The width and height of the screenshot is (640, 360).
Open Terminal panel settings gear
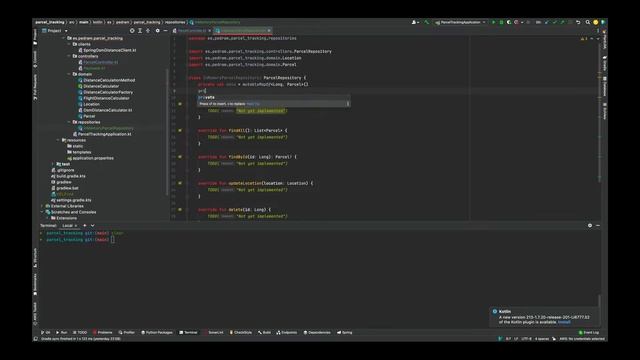[590, 226]
